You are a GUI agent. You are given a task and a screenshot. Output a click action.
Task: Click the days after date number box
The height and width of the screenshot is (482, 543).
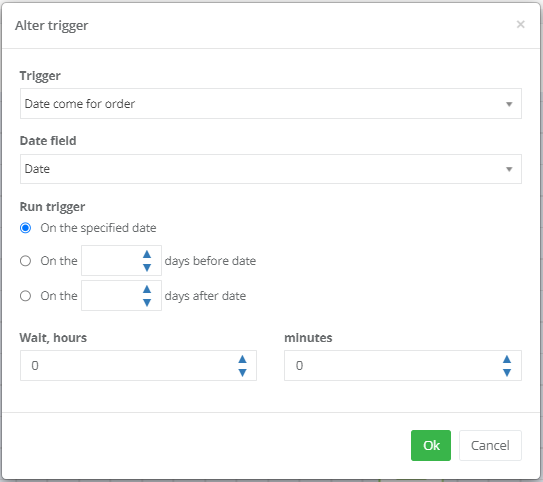[121, 296]
